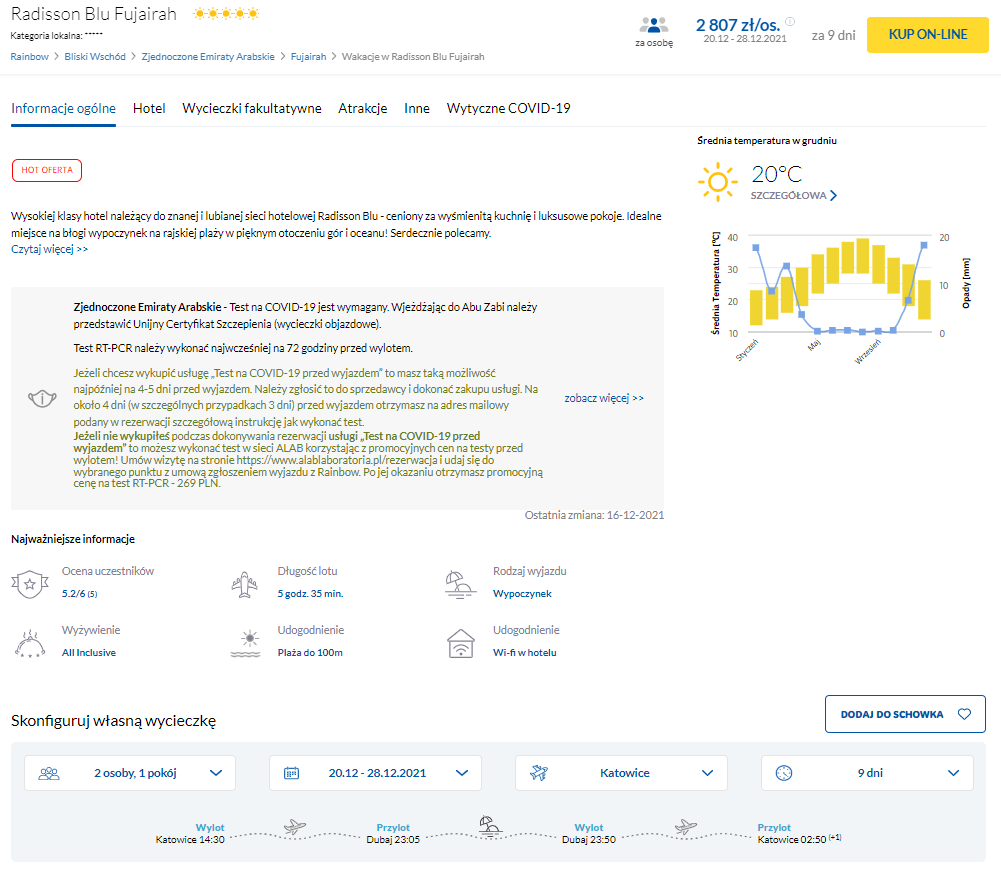Select the Wytyczne COVID-19 tab
This screenshot has width=1001, height=875.
click(508, 108)
